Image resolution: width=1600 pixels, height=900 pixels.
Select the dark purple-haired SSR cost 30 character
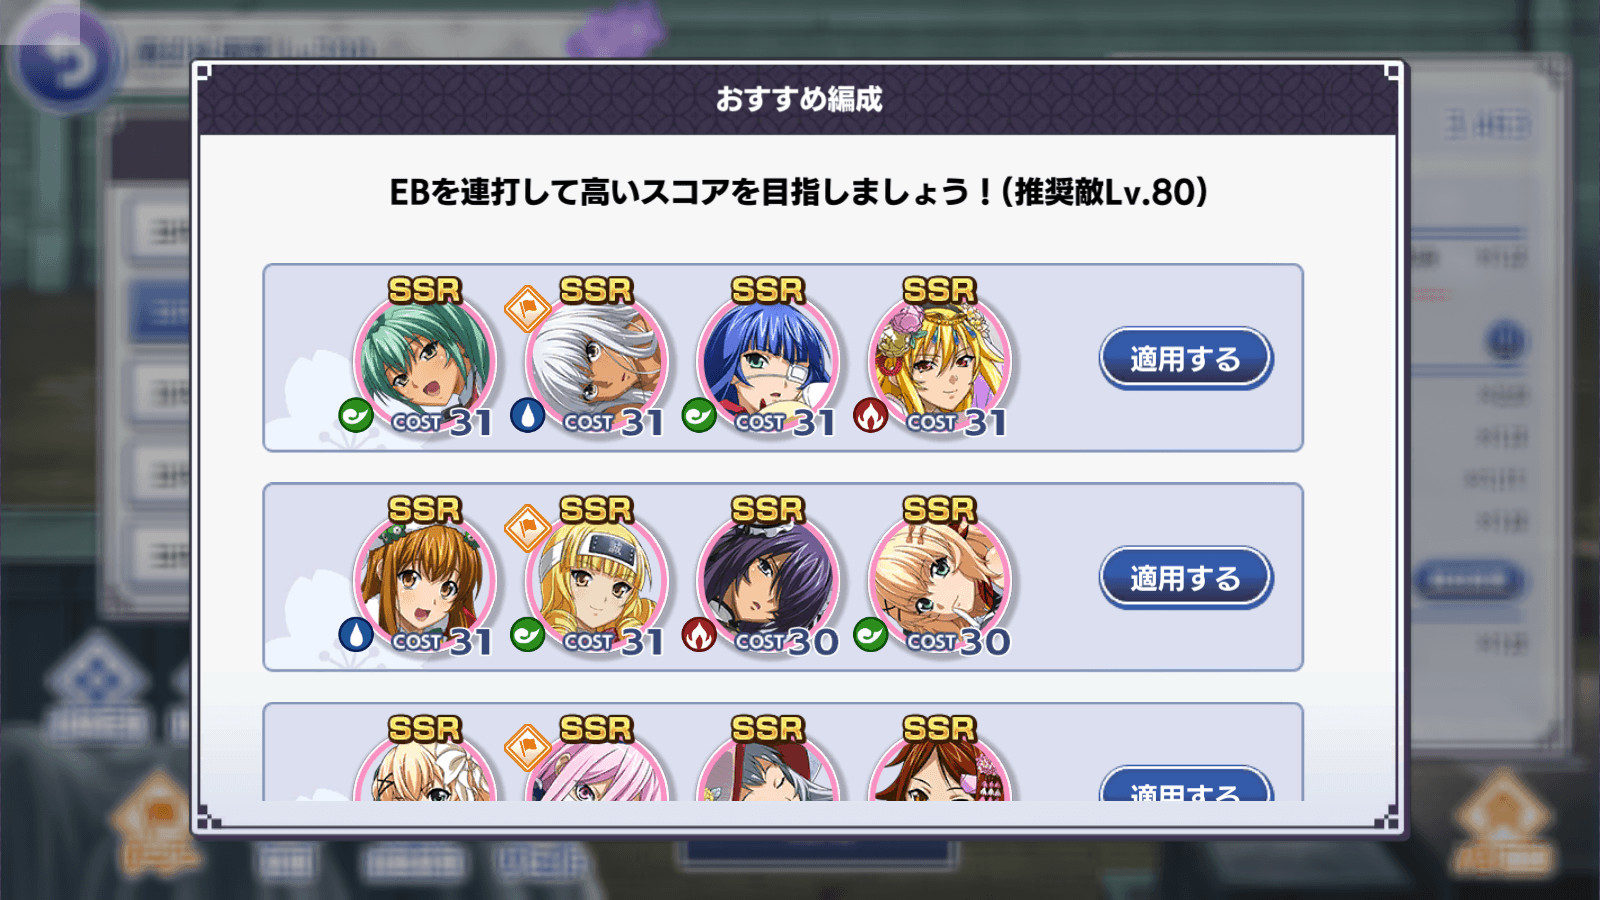coord(768,579)
